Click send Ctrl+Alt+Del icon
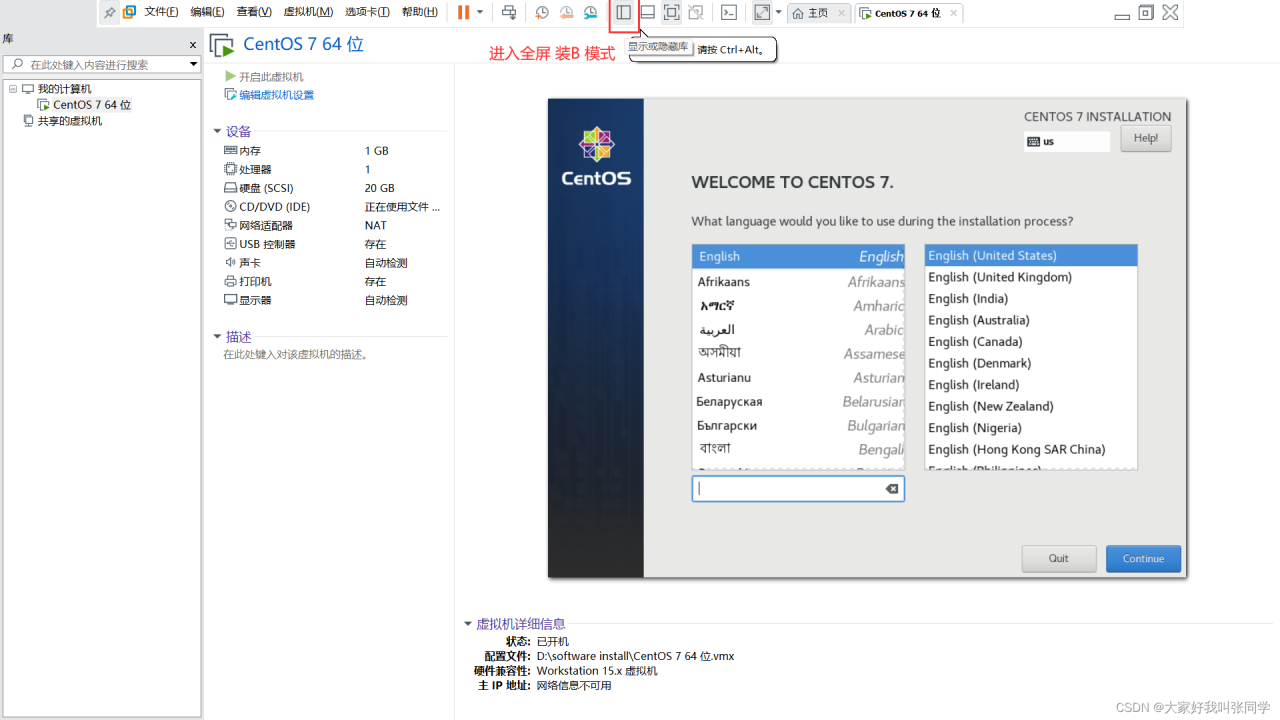Image resolution: width=1280 pixels, height=720 pixels. [x=509, y=12]
